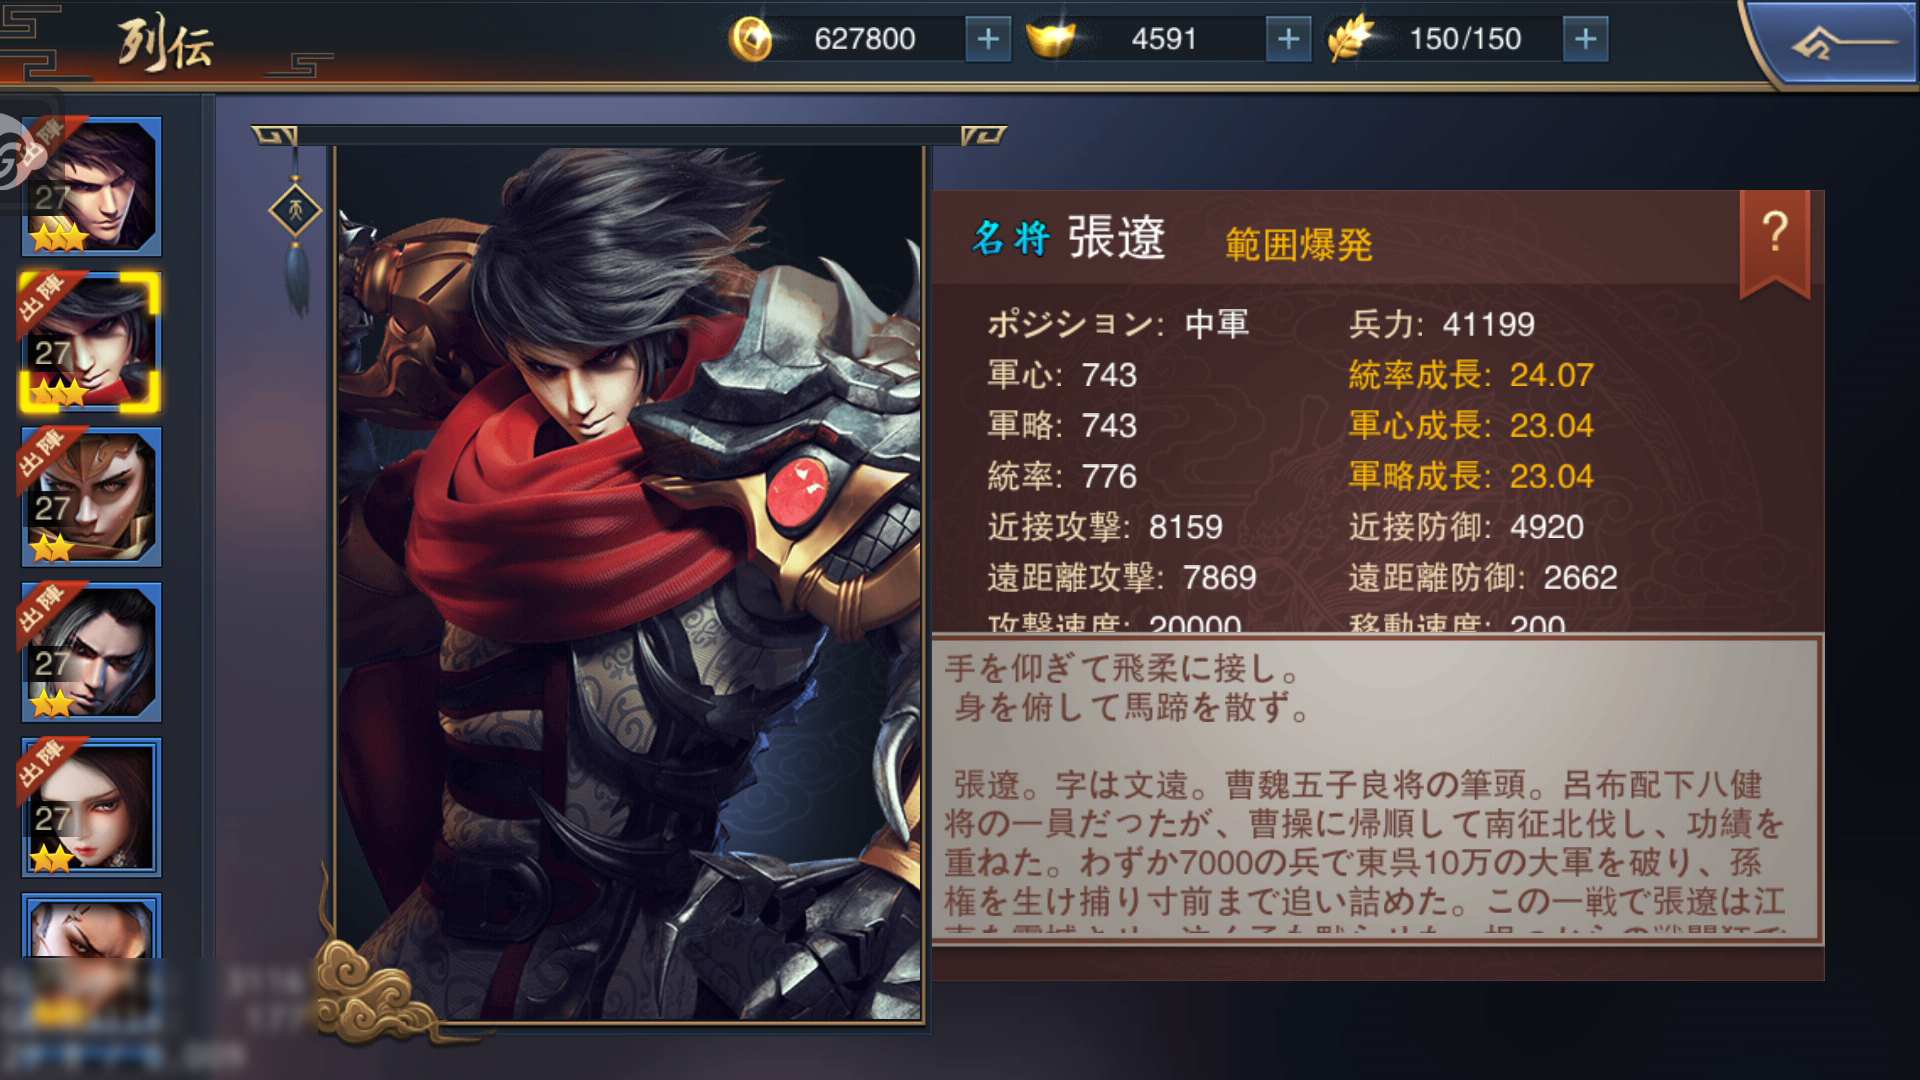This screenshot has height=1080, width=1920.
Task: Select the highlighted Zhang Liao portrait
Action: (x=91, y=342)
